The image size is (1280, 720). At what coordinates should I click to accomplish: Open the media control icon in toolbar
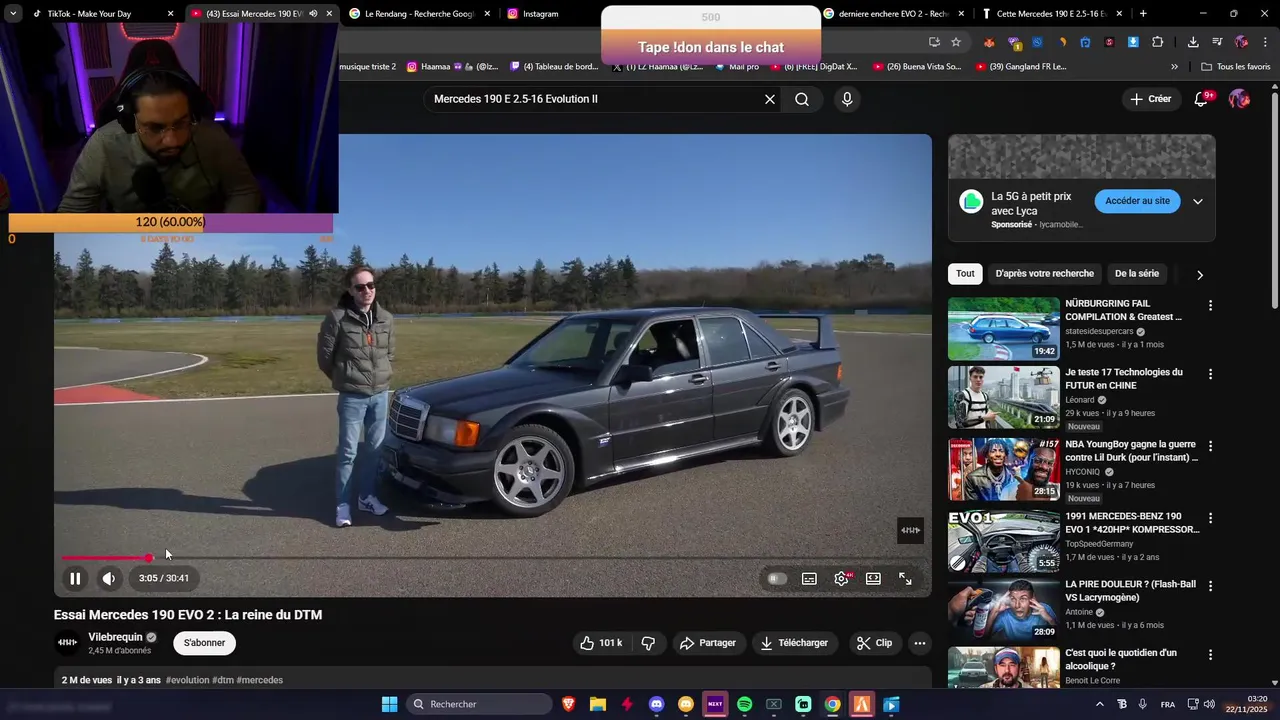pos(1217,42)
